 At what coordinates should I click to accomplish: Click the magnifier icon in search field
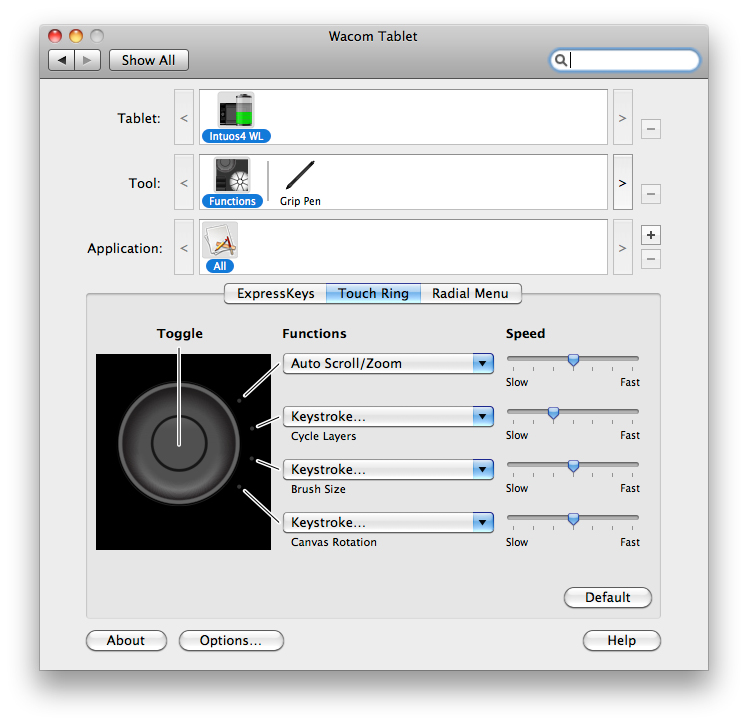[561, 61]
